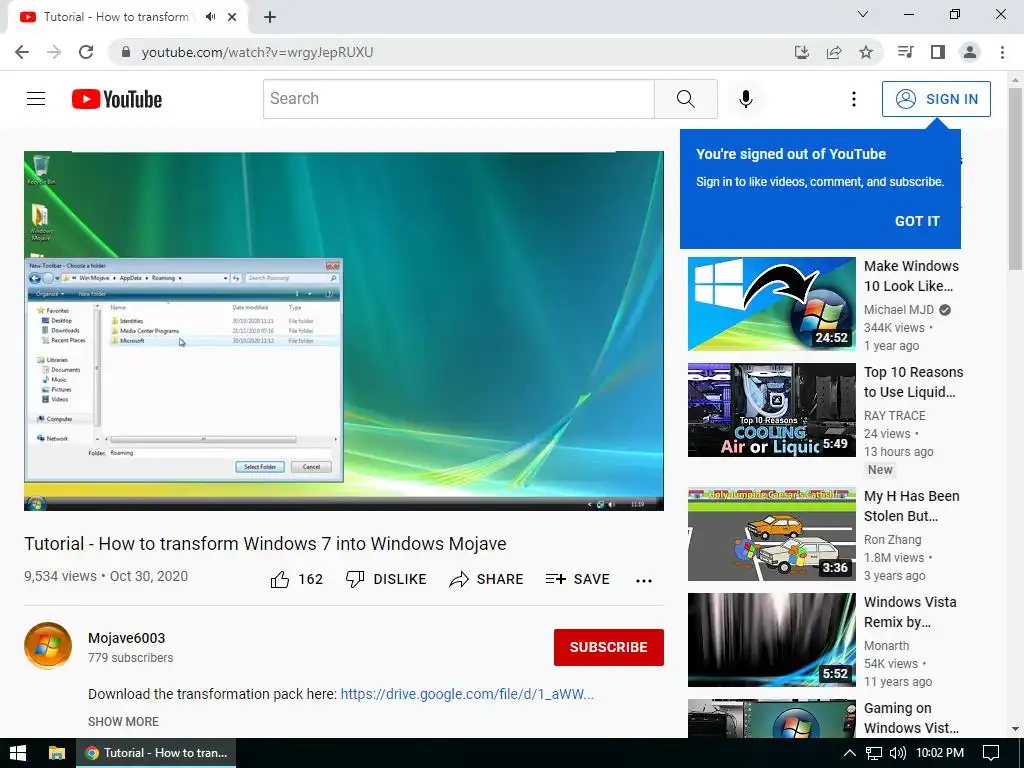
Task: Click the address bar URL
Action: (x=257, y=52)
